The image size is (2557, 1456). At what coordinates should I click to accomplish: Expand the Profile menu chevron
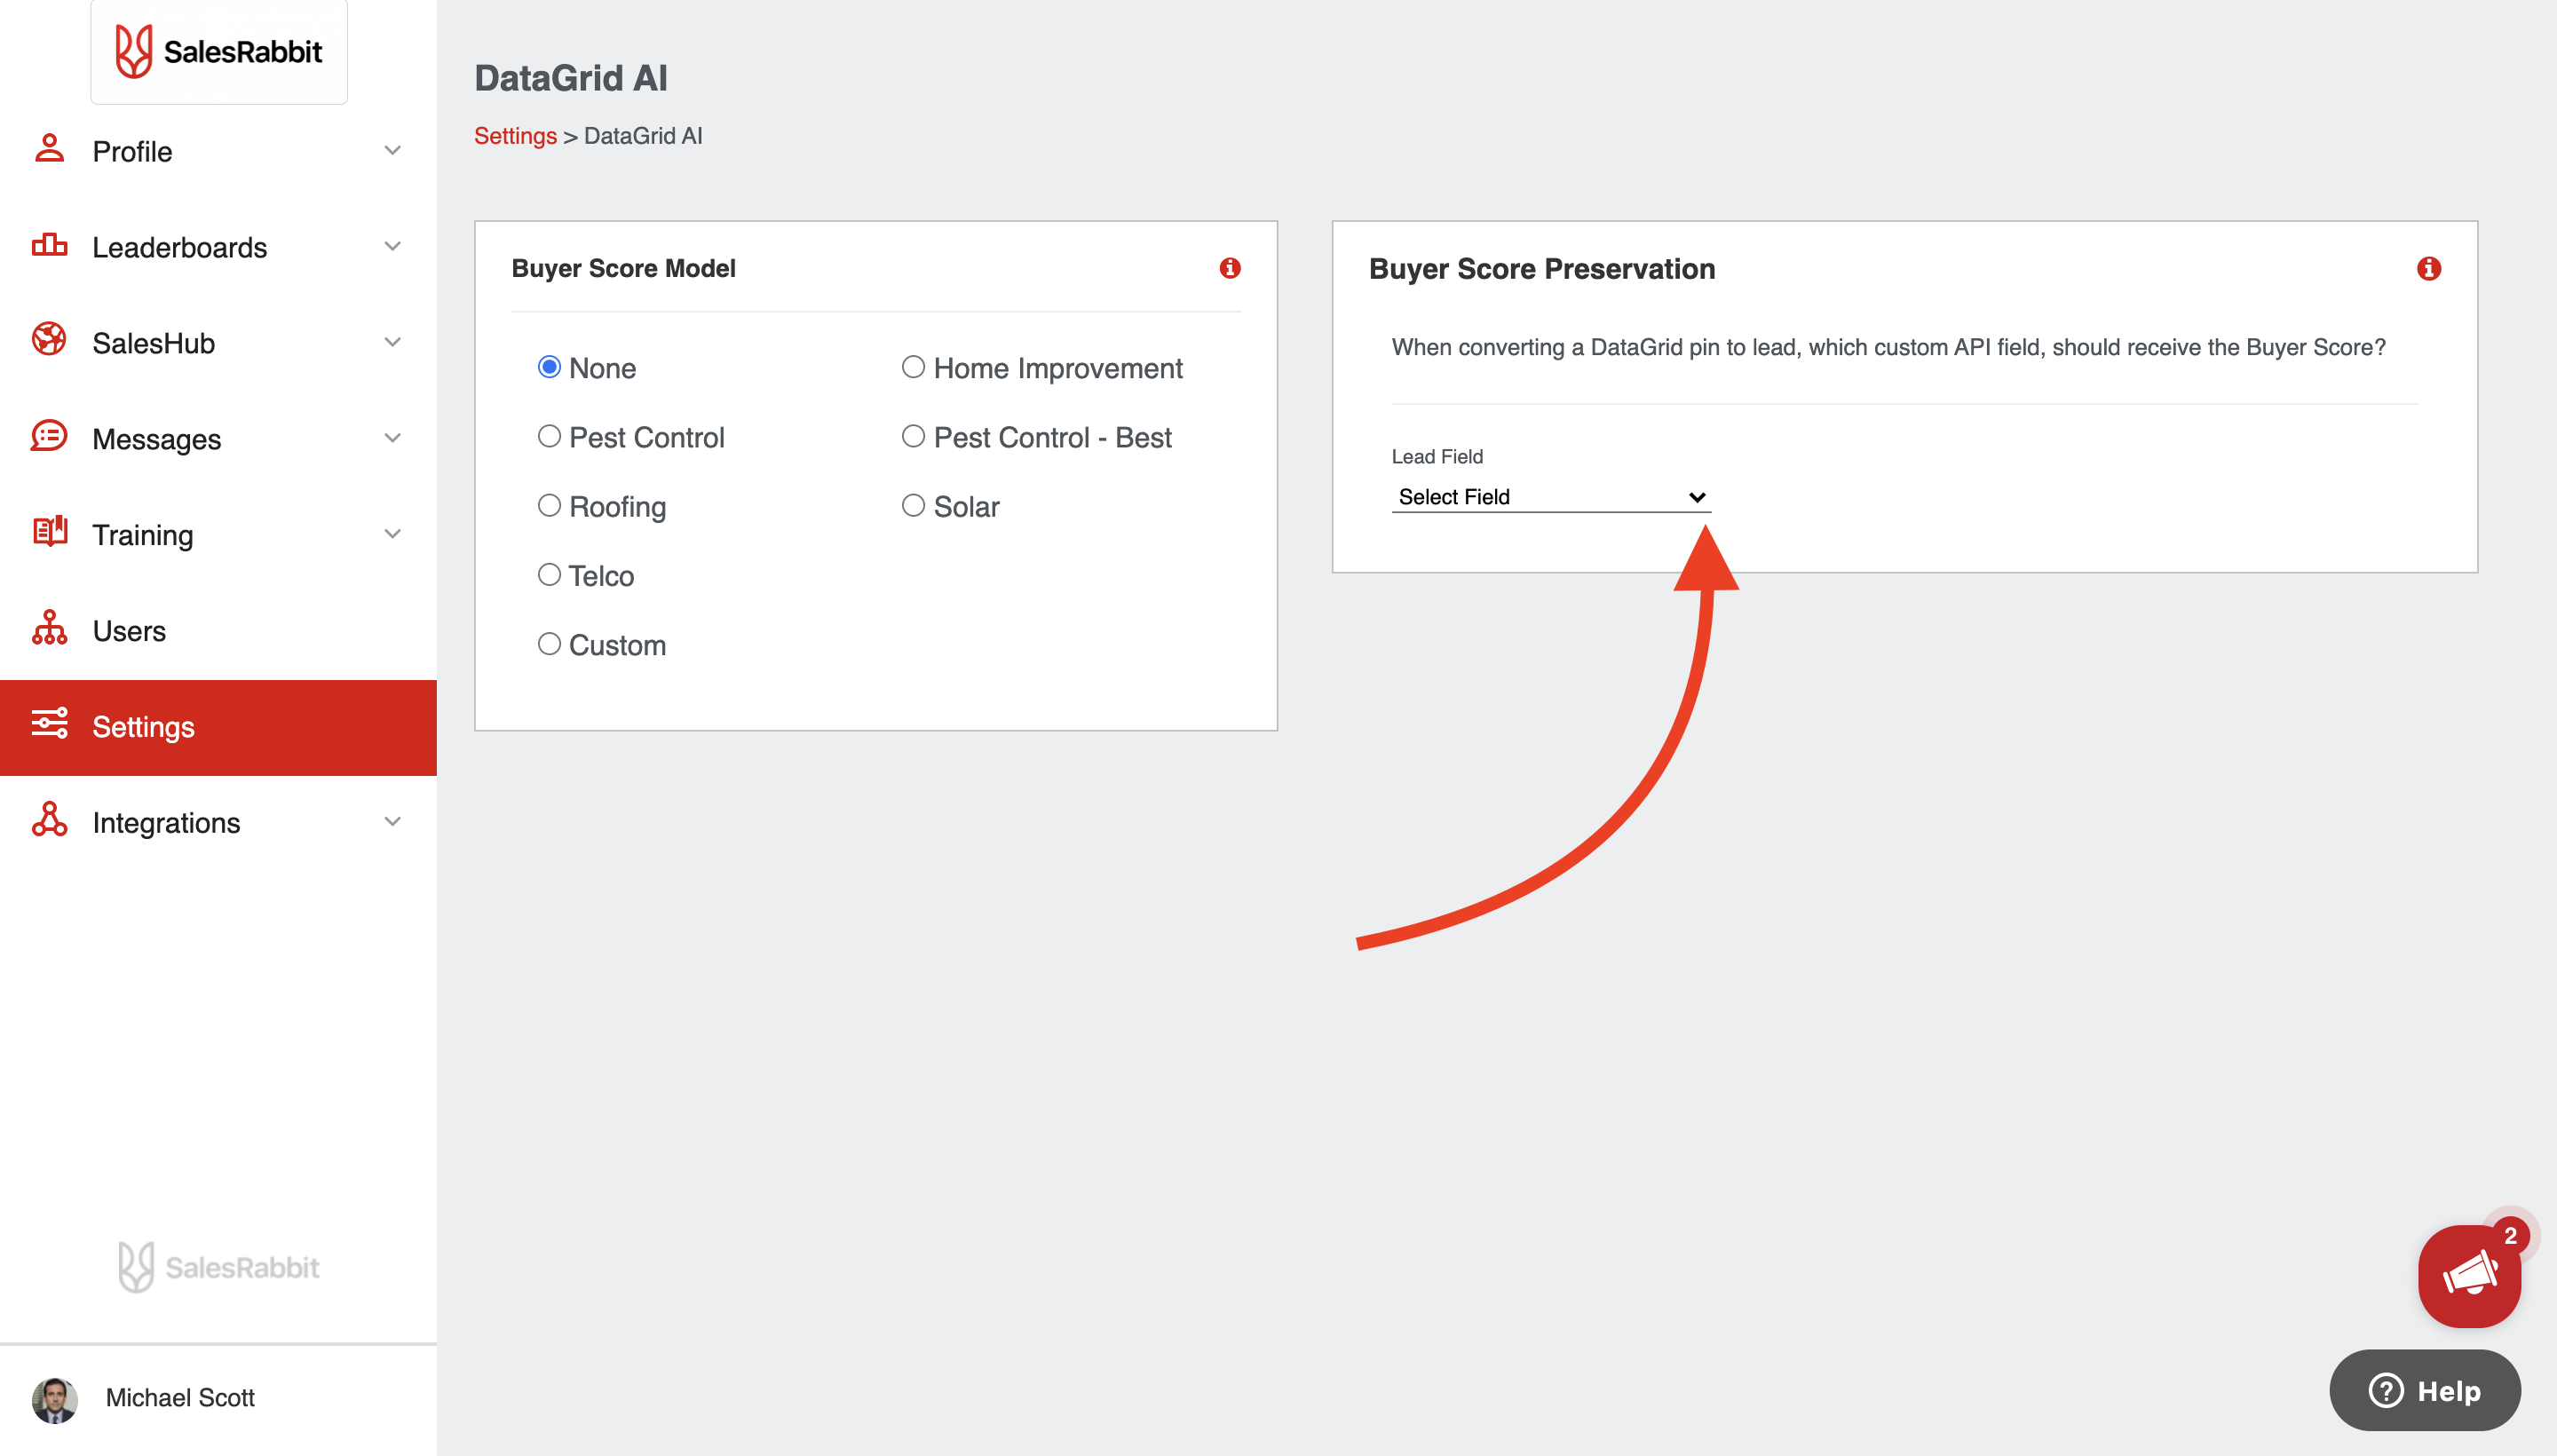(393, 150)
